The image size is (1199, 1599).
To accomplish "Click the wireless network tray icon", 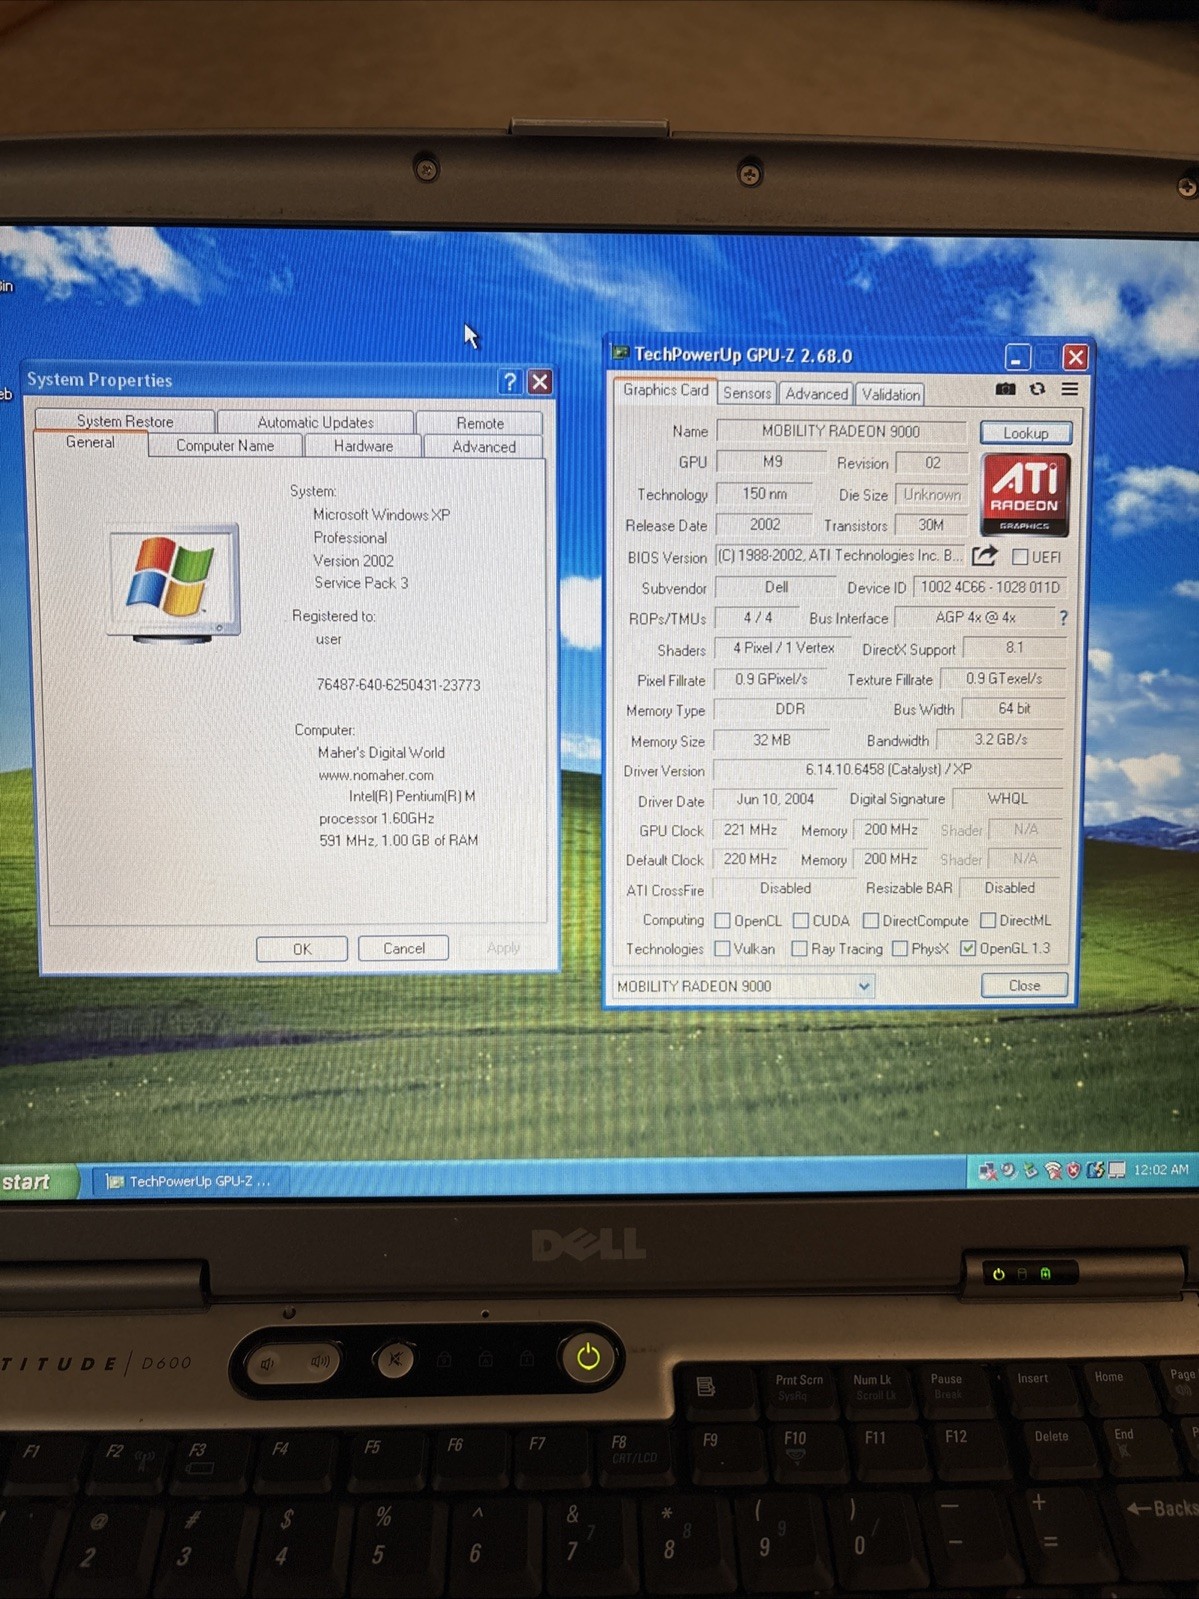I will coord(1053,1170).
